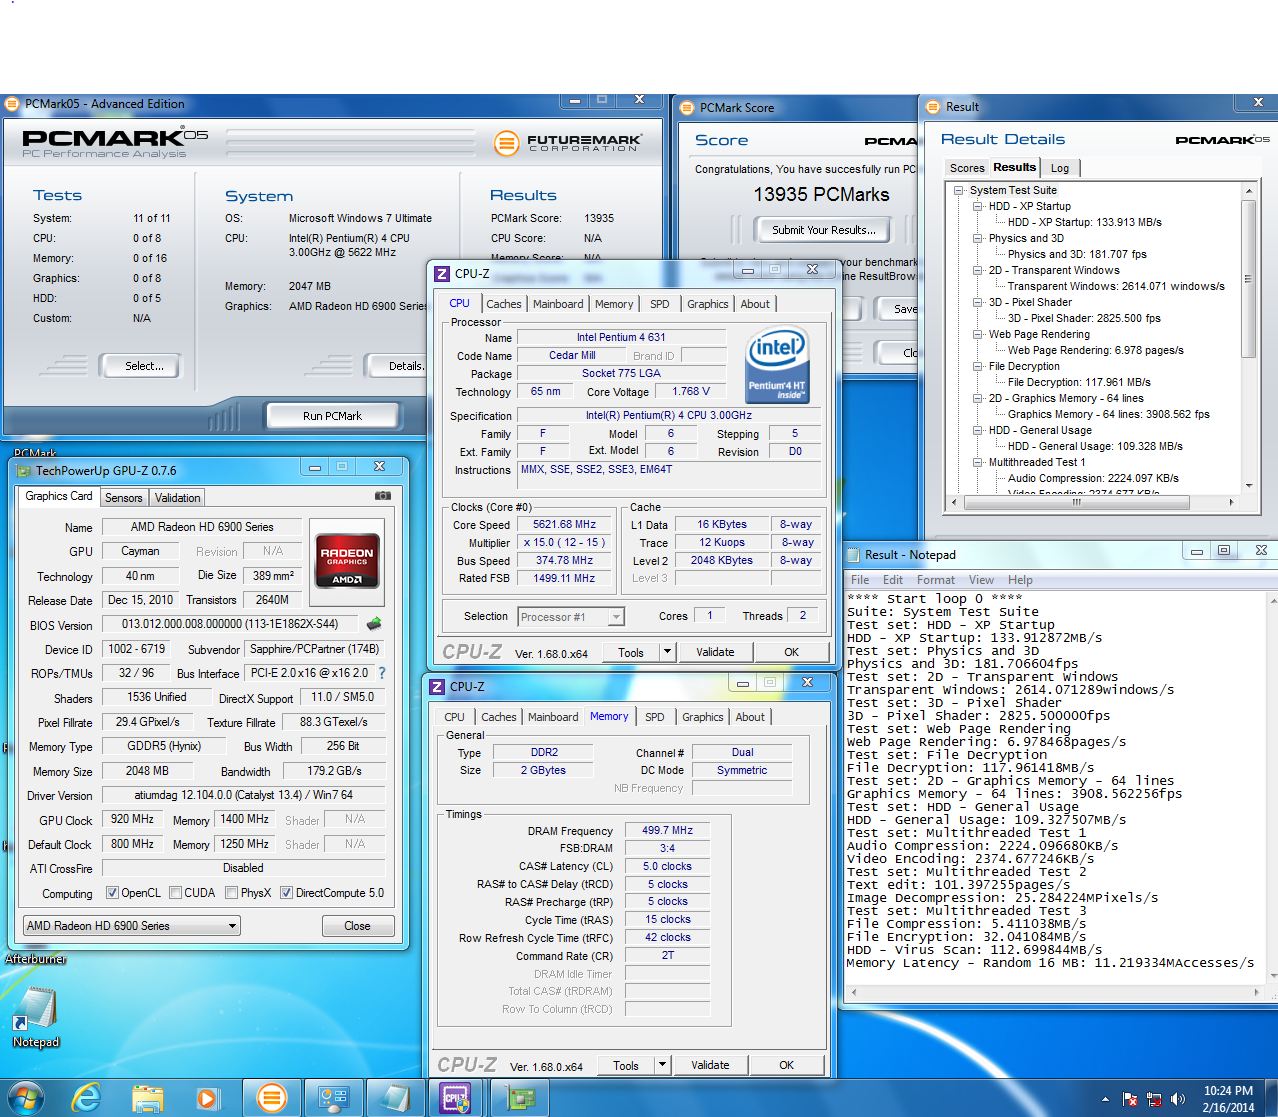Open Windows Media Player from the taskbar
The height and width of the screenshot is (1117, 1278).
coord(207,1098)
